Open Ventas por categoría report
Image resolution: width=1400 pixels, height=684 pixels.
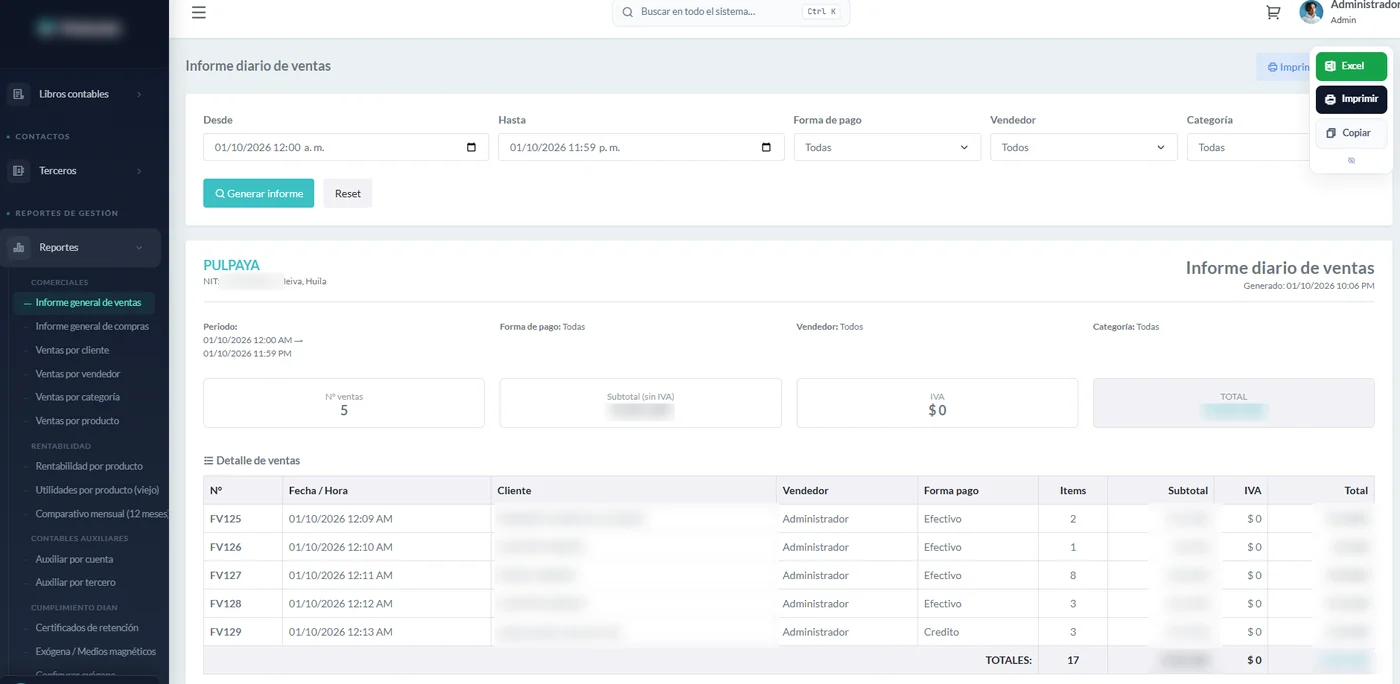tap(78, 398)
